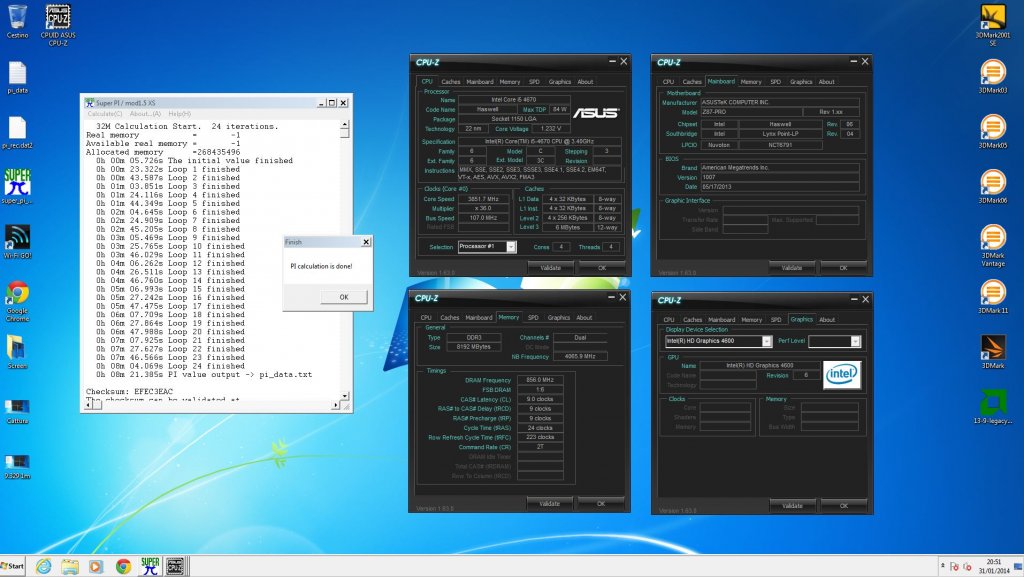Launch the 3DMark2001 SE desktop shortcut

[x=993, y=25]
